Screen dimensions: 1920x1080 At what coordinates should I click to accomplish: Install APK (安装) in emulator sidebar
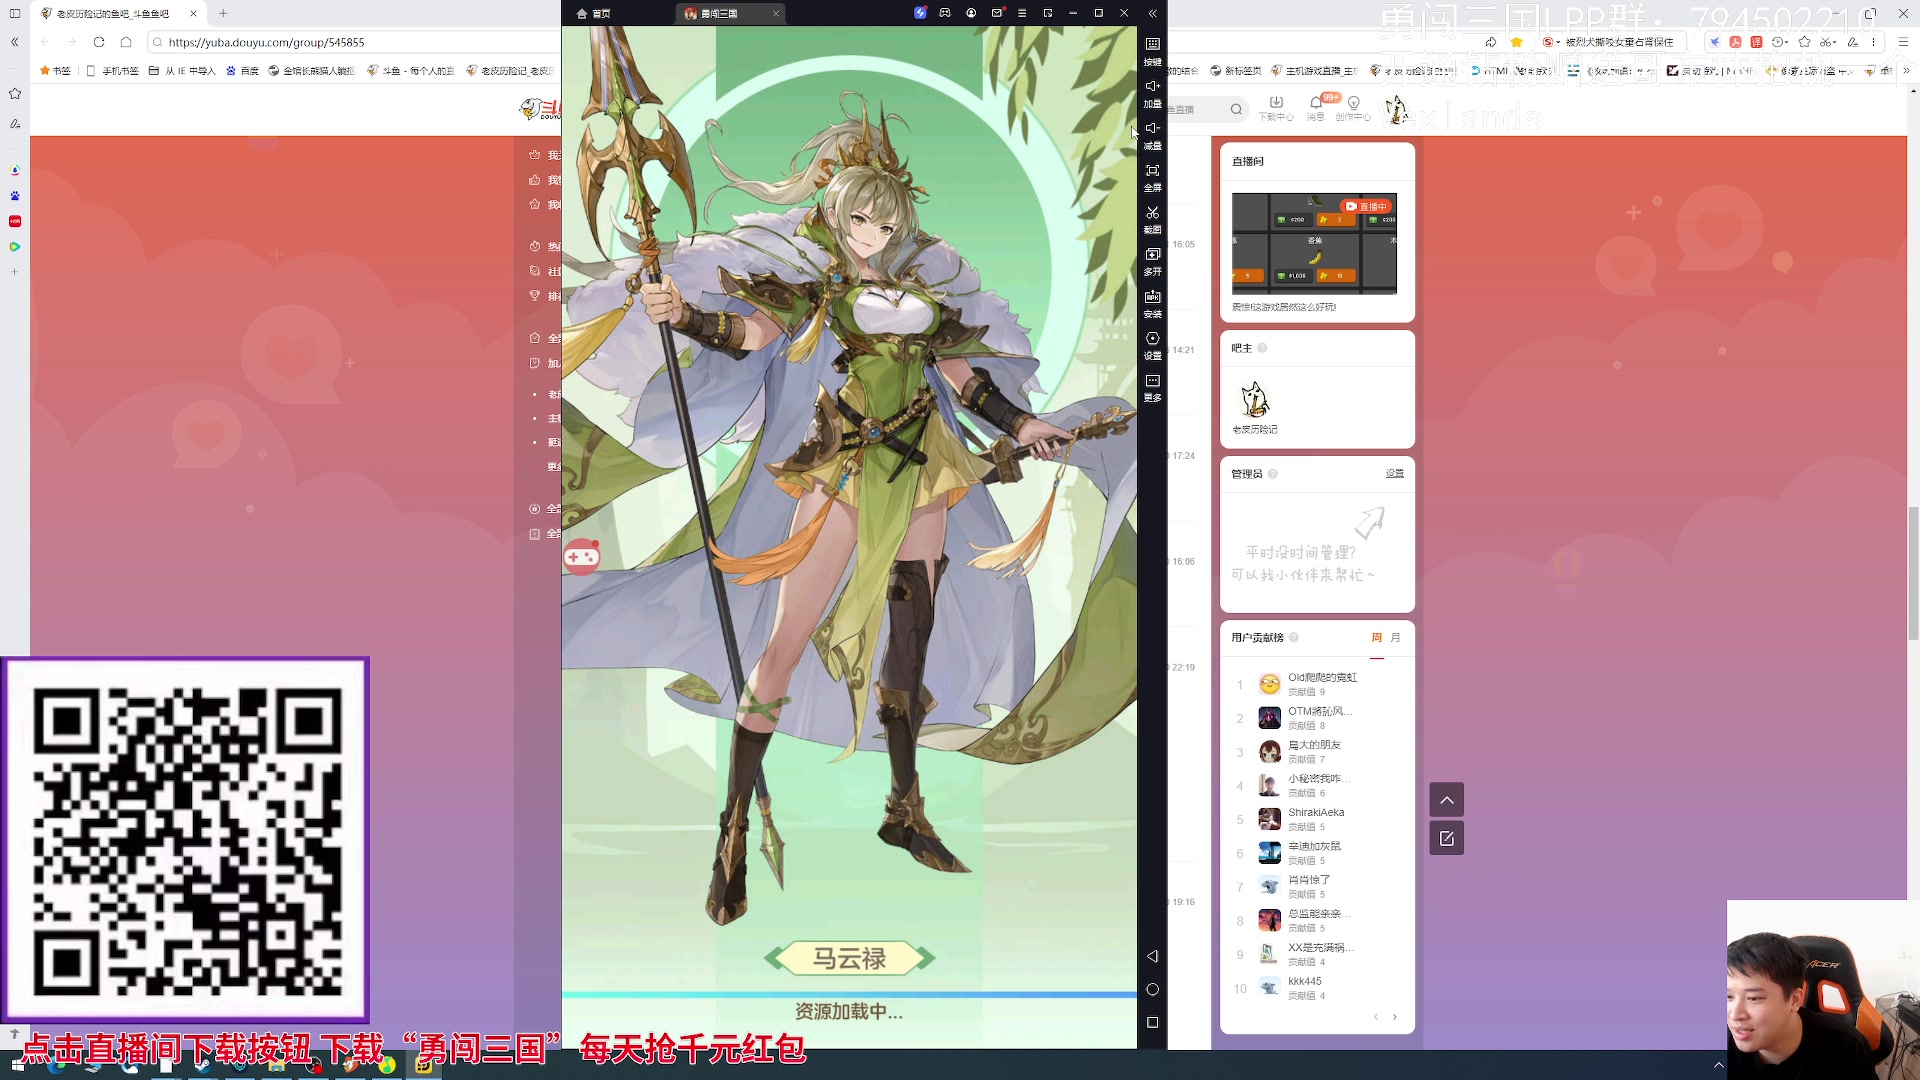(1152, 303)
